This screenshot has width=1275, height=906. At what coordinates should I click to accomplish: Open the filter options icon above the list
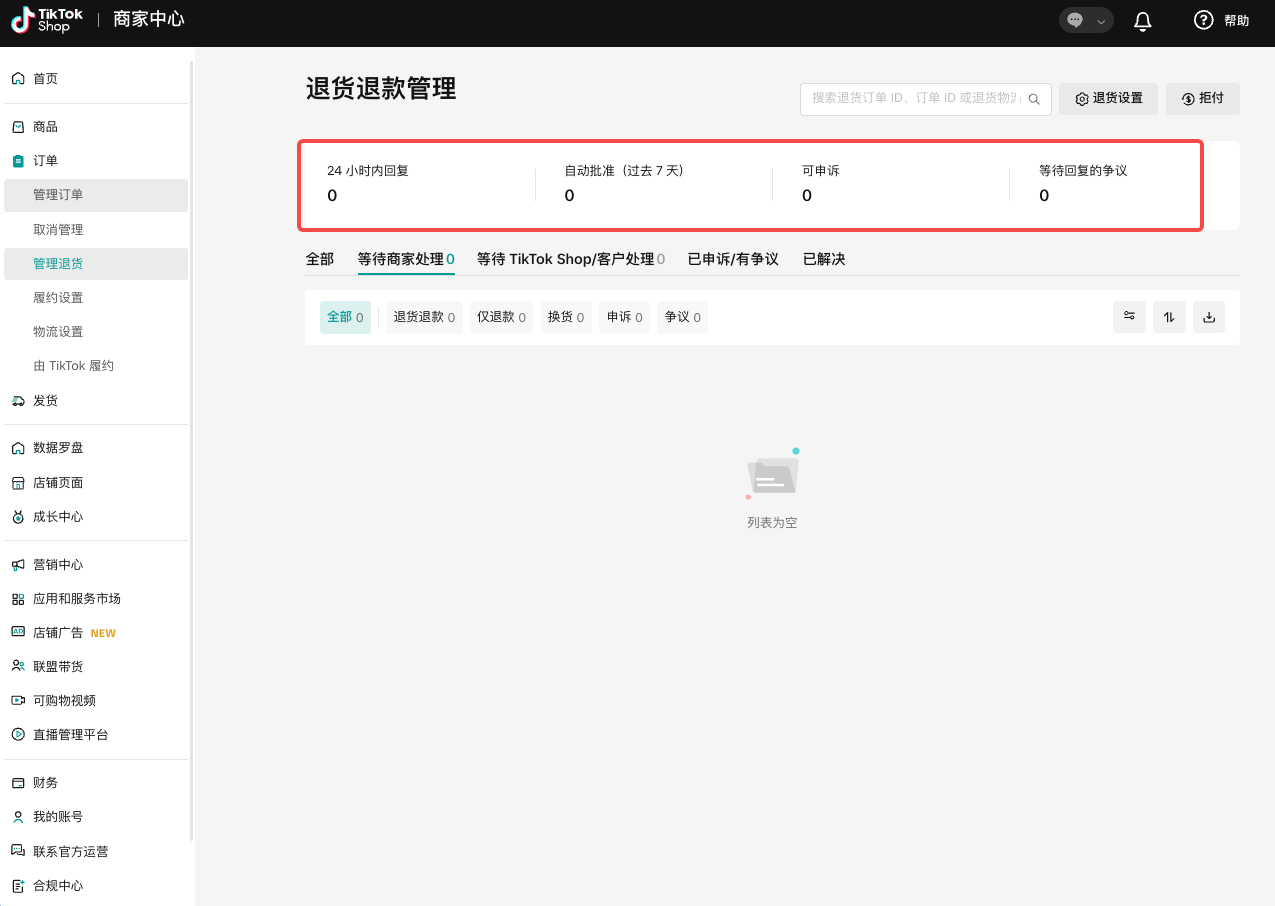[x=1129, y=316]
